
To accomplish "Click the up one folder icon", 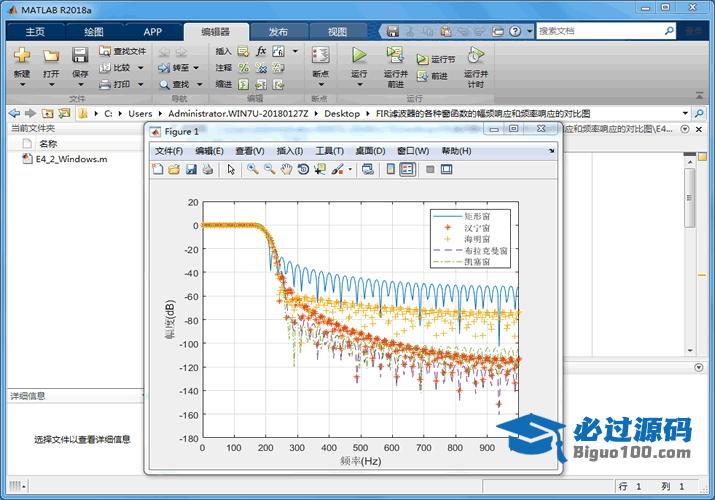I will [47, 113].
